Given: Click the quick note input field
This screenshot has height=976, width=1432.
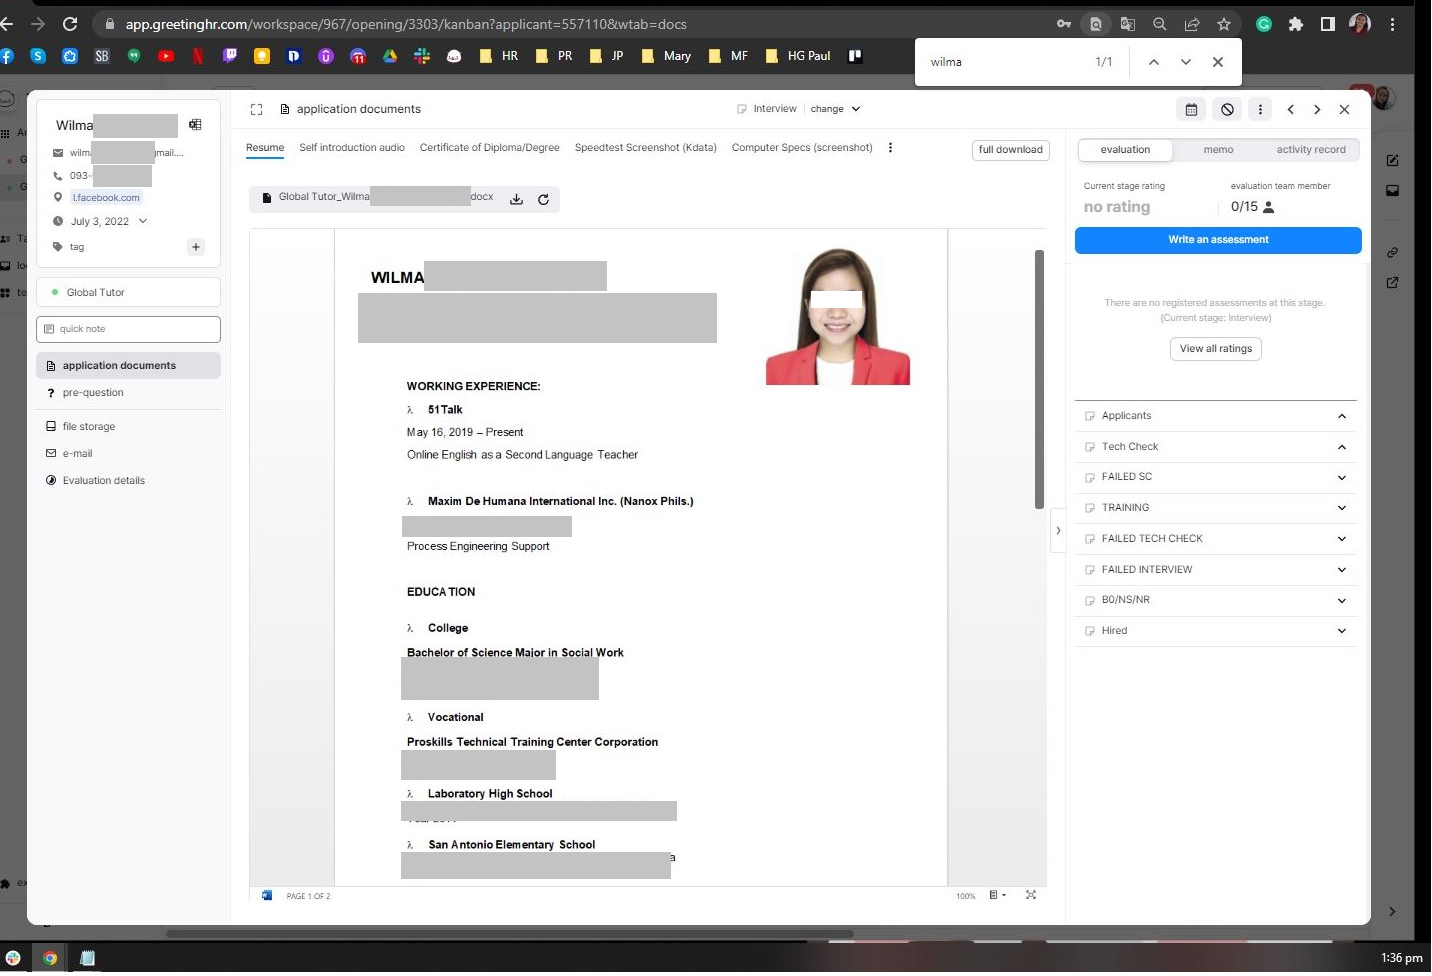Looking at the screenshot, I should [128, 329].
